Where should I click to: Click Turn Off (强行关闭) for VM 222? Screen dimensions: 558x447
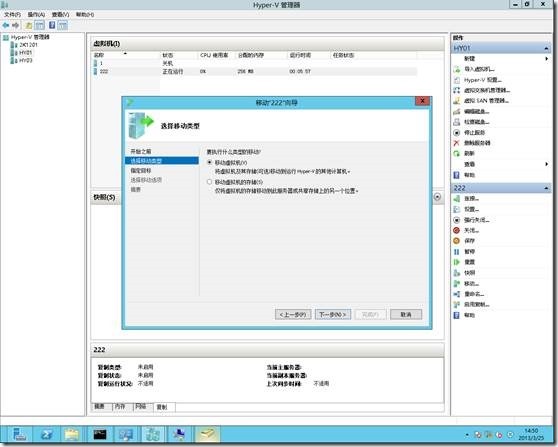tap(477, 220)
